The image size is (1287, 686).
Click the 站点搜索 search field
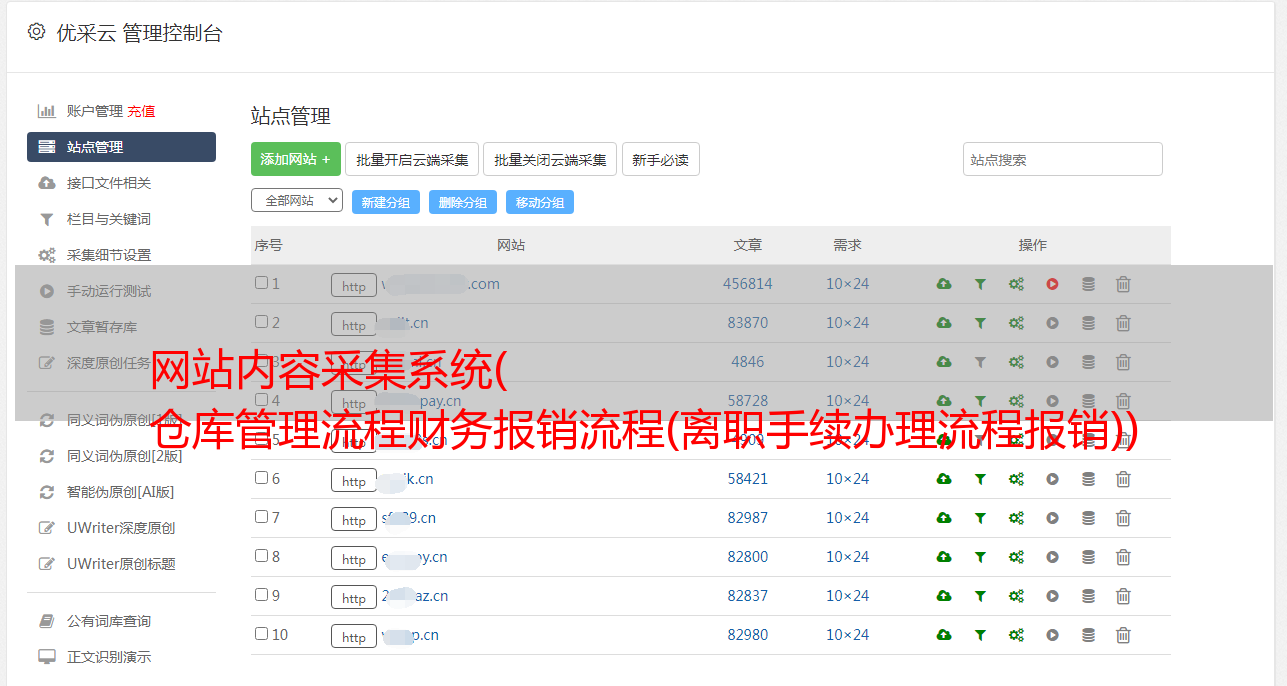point(1062,159)
